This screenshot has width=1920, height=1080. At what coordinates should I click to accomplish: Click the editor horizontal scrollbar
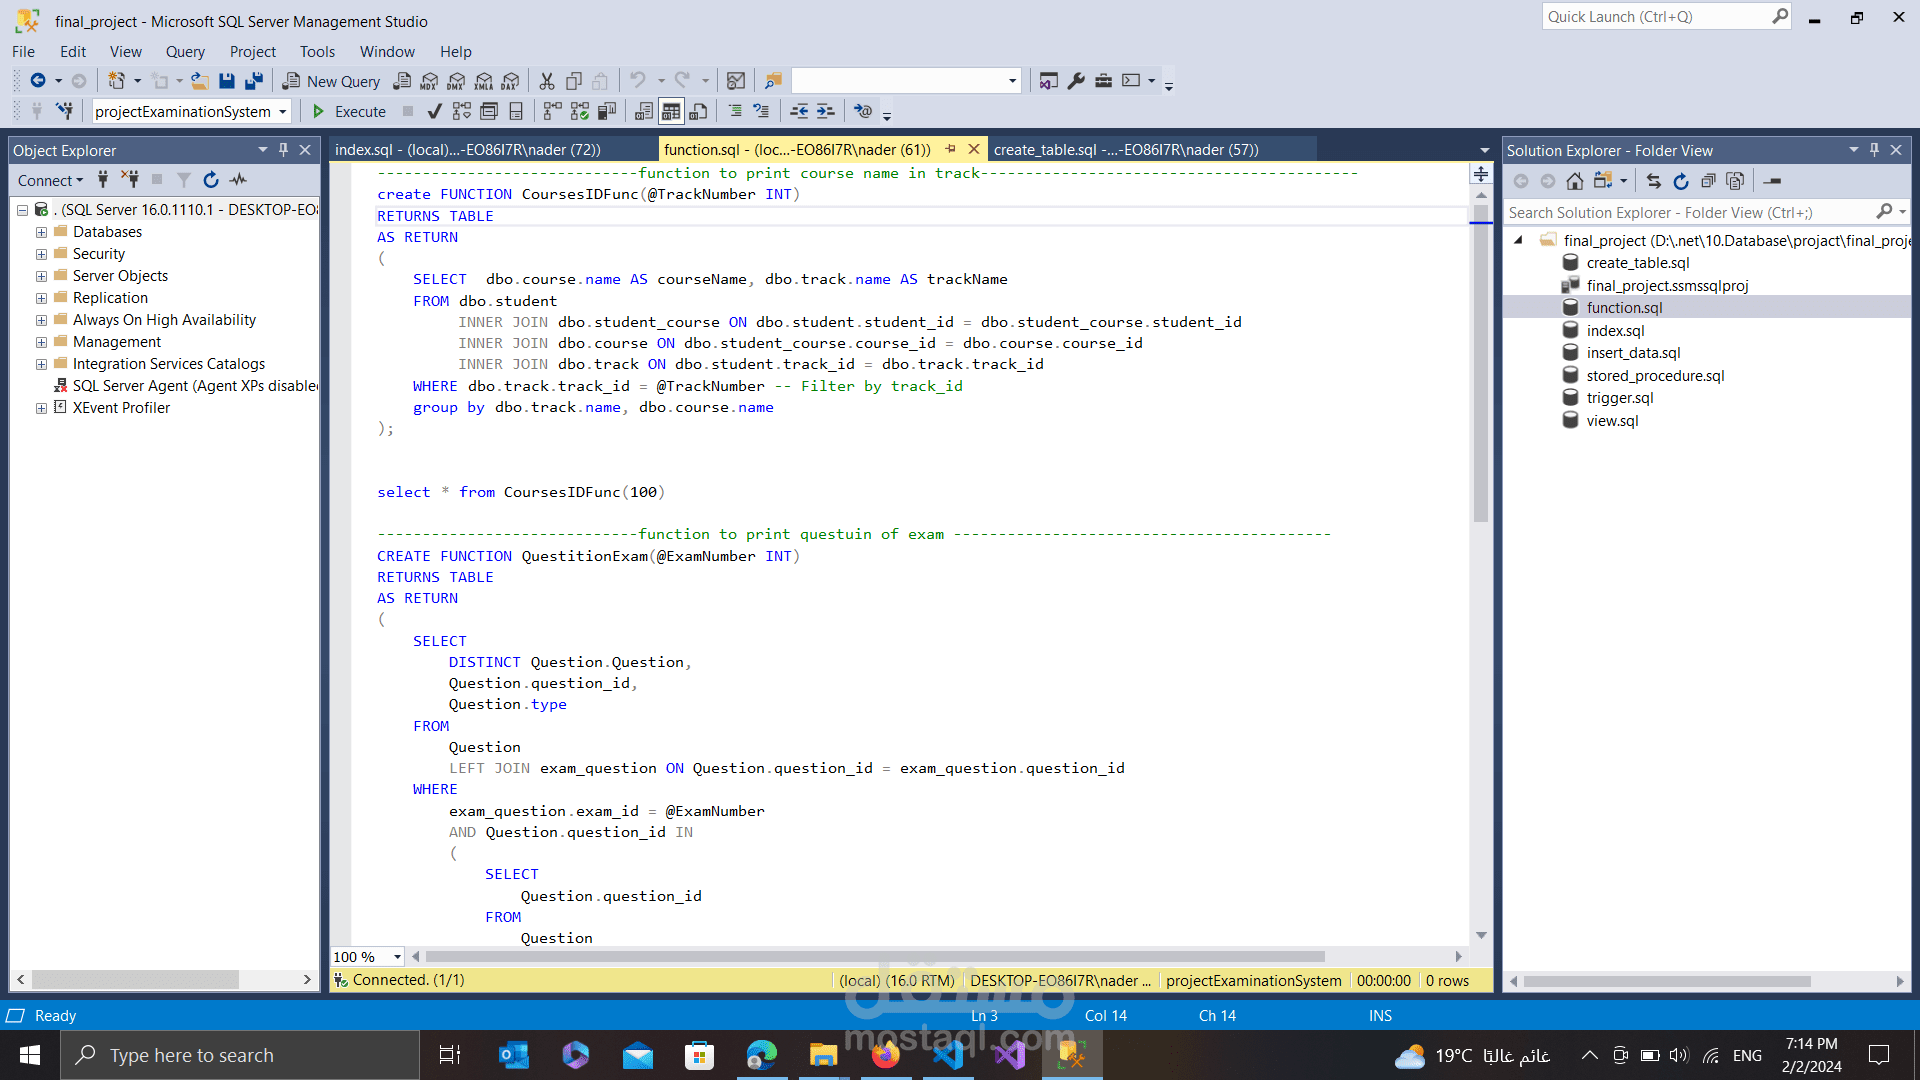[x=875, y=957]
